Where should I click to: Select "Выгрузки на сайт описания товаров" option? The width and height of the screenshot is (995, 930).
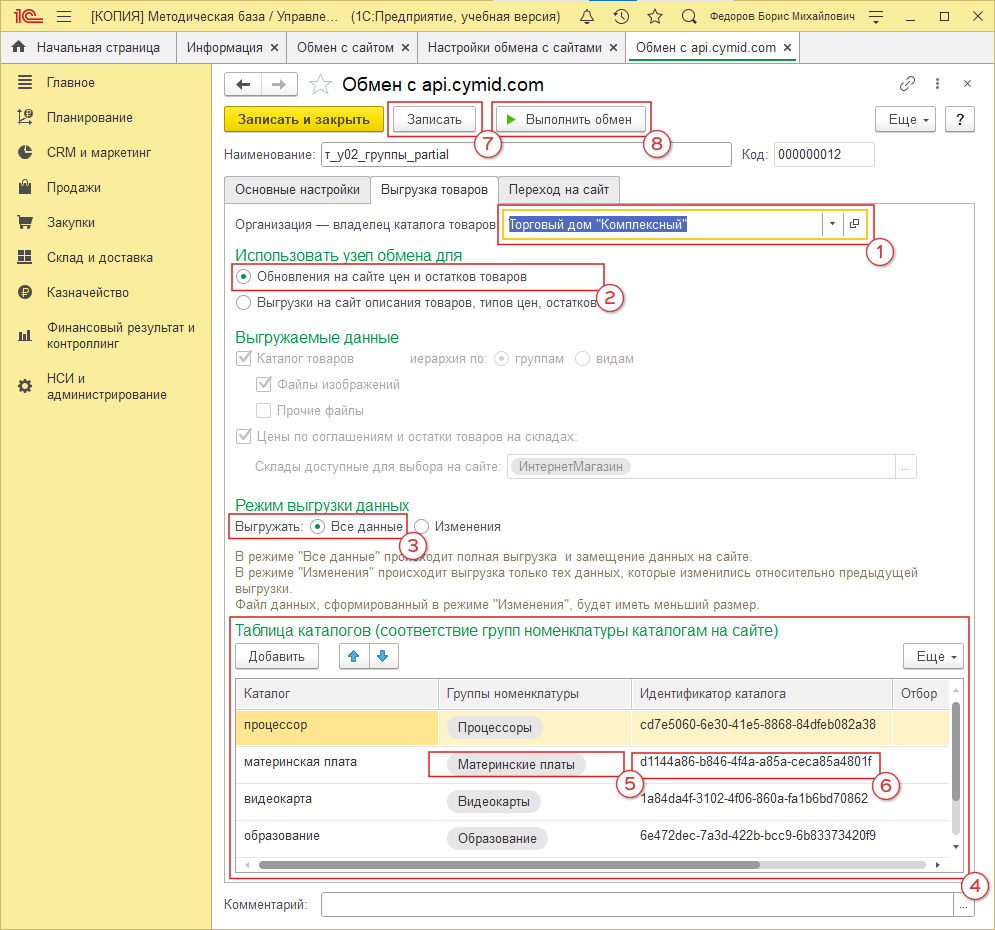[243, 302]
